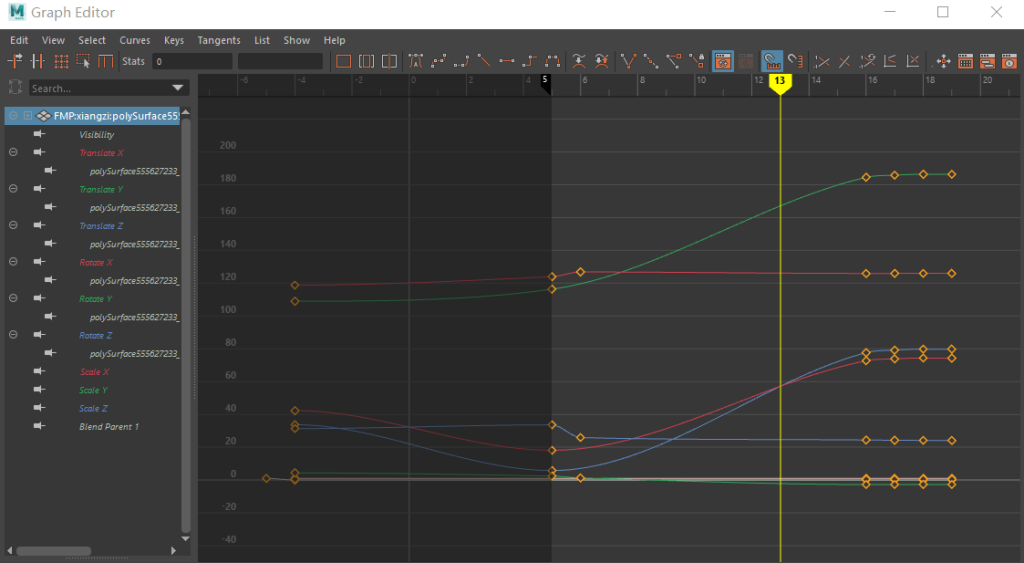Screen dimensions: 1024x563
Task: Enable normalized curve display
Action: tap(822, 61)
